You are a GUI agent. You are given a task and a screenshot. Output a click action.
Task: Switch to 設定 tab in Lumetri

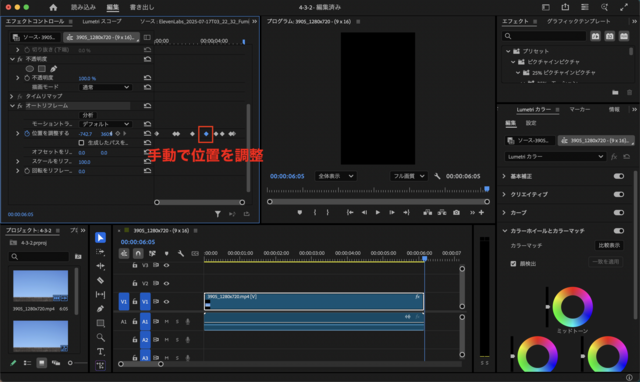[x=531, y=123]
